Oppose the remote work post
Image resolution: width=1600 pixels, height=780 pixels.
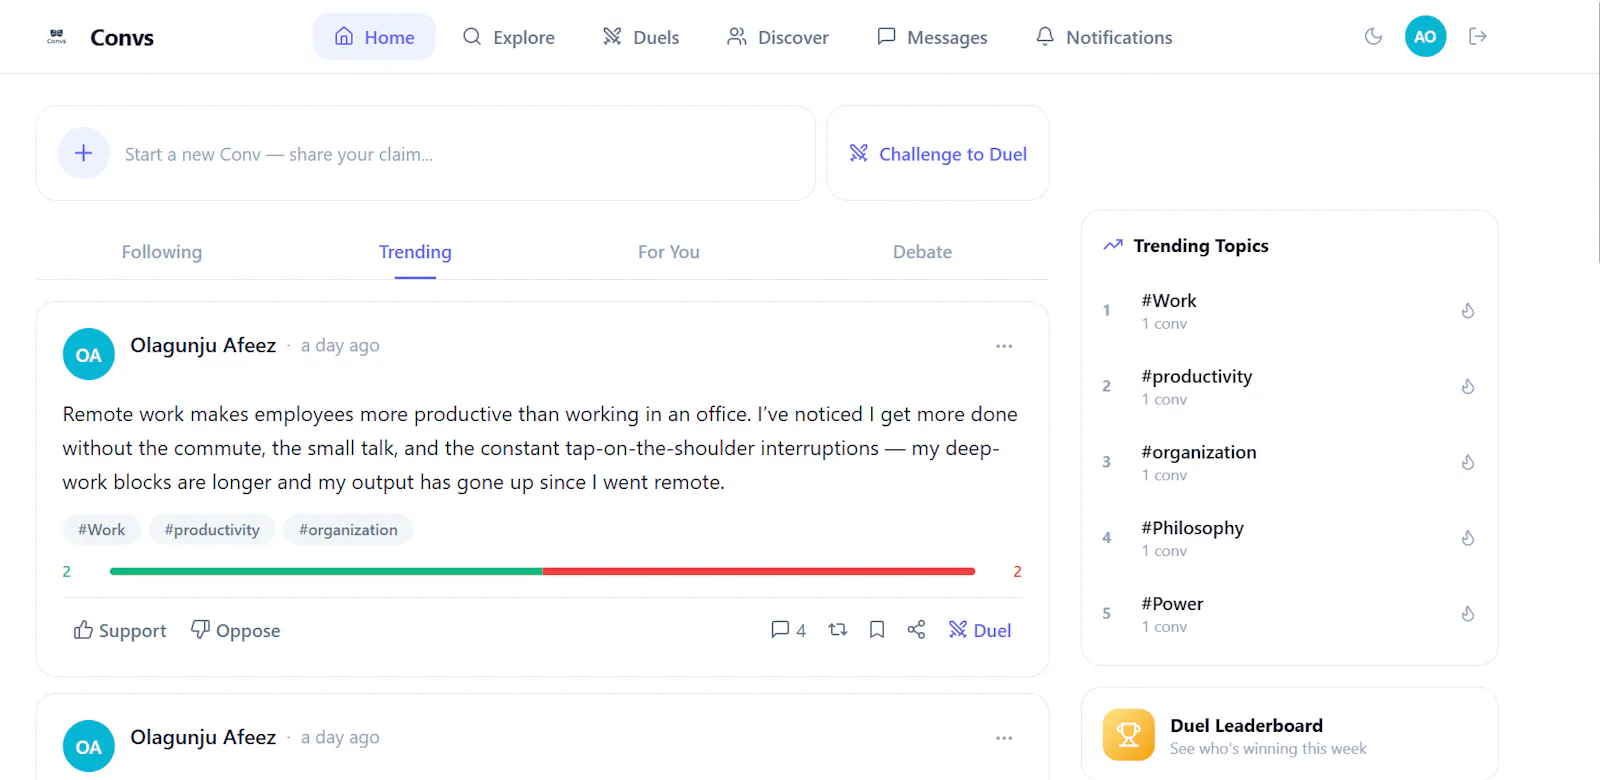(x=236, y=630)
